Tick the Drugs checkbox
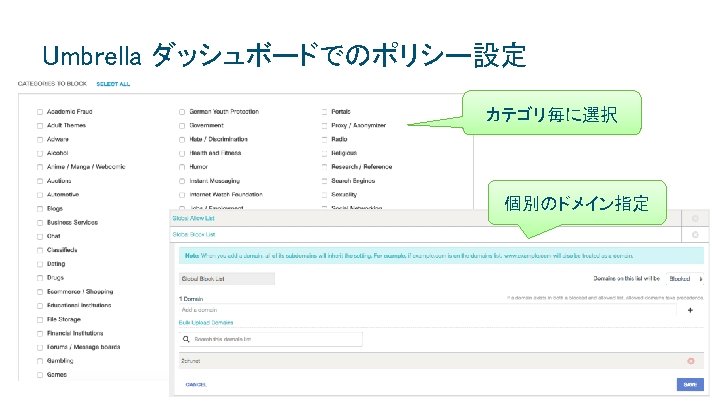 pos(40,278)
